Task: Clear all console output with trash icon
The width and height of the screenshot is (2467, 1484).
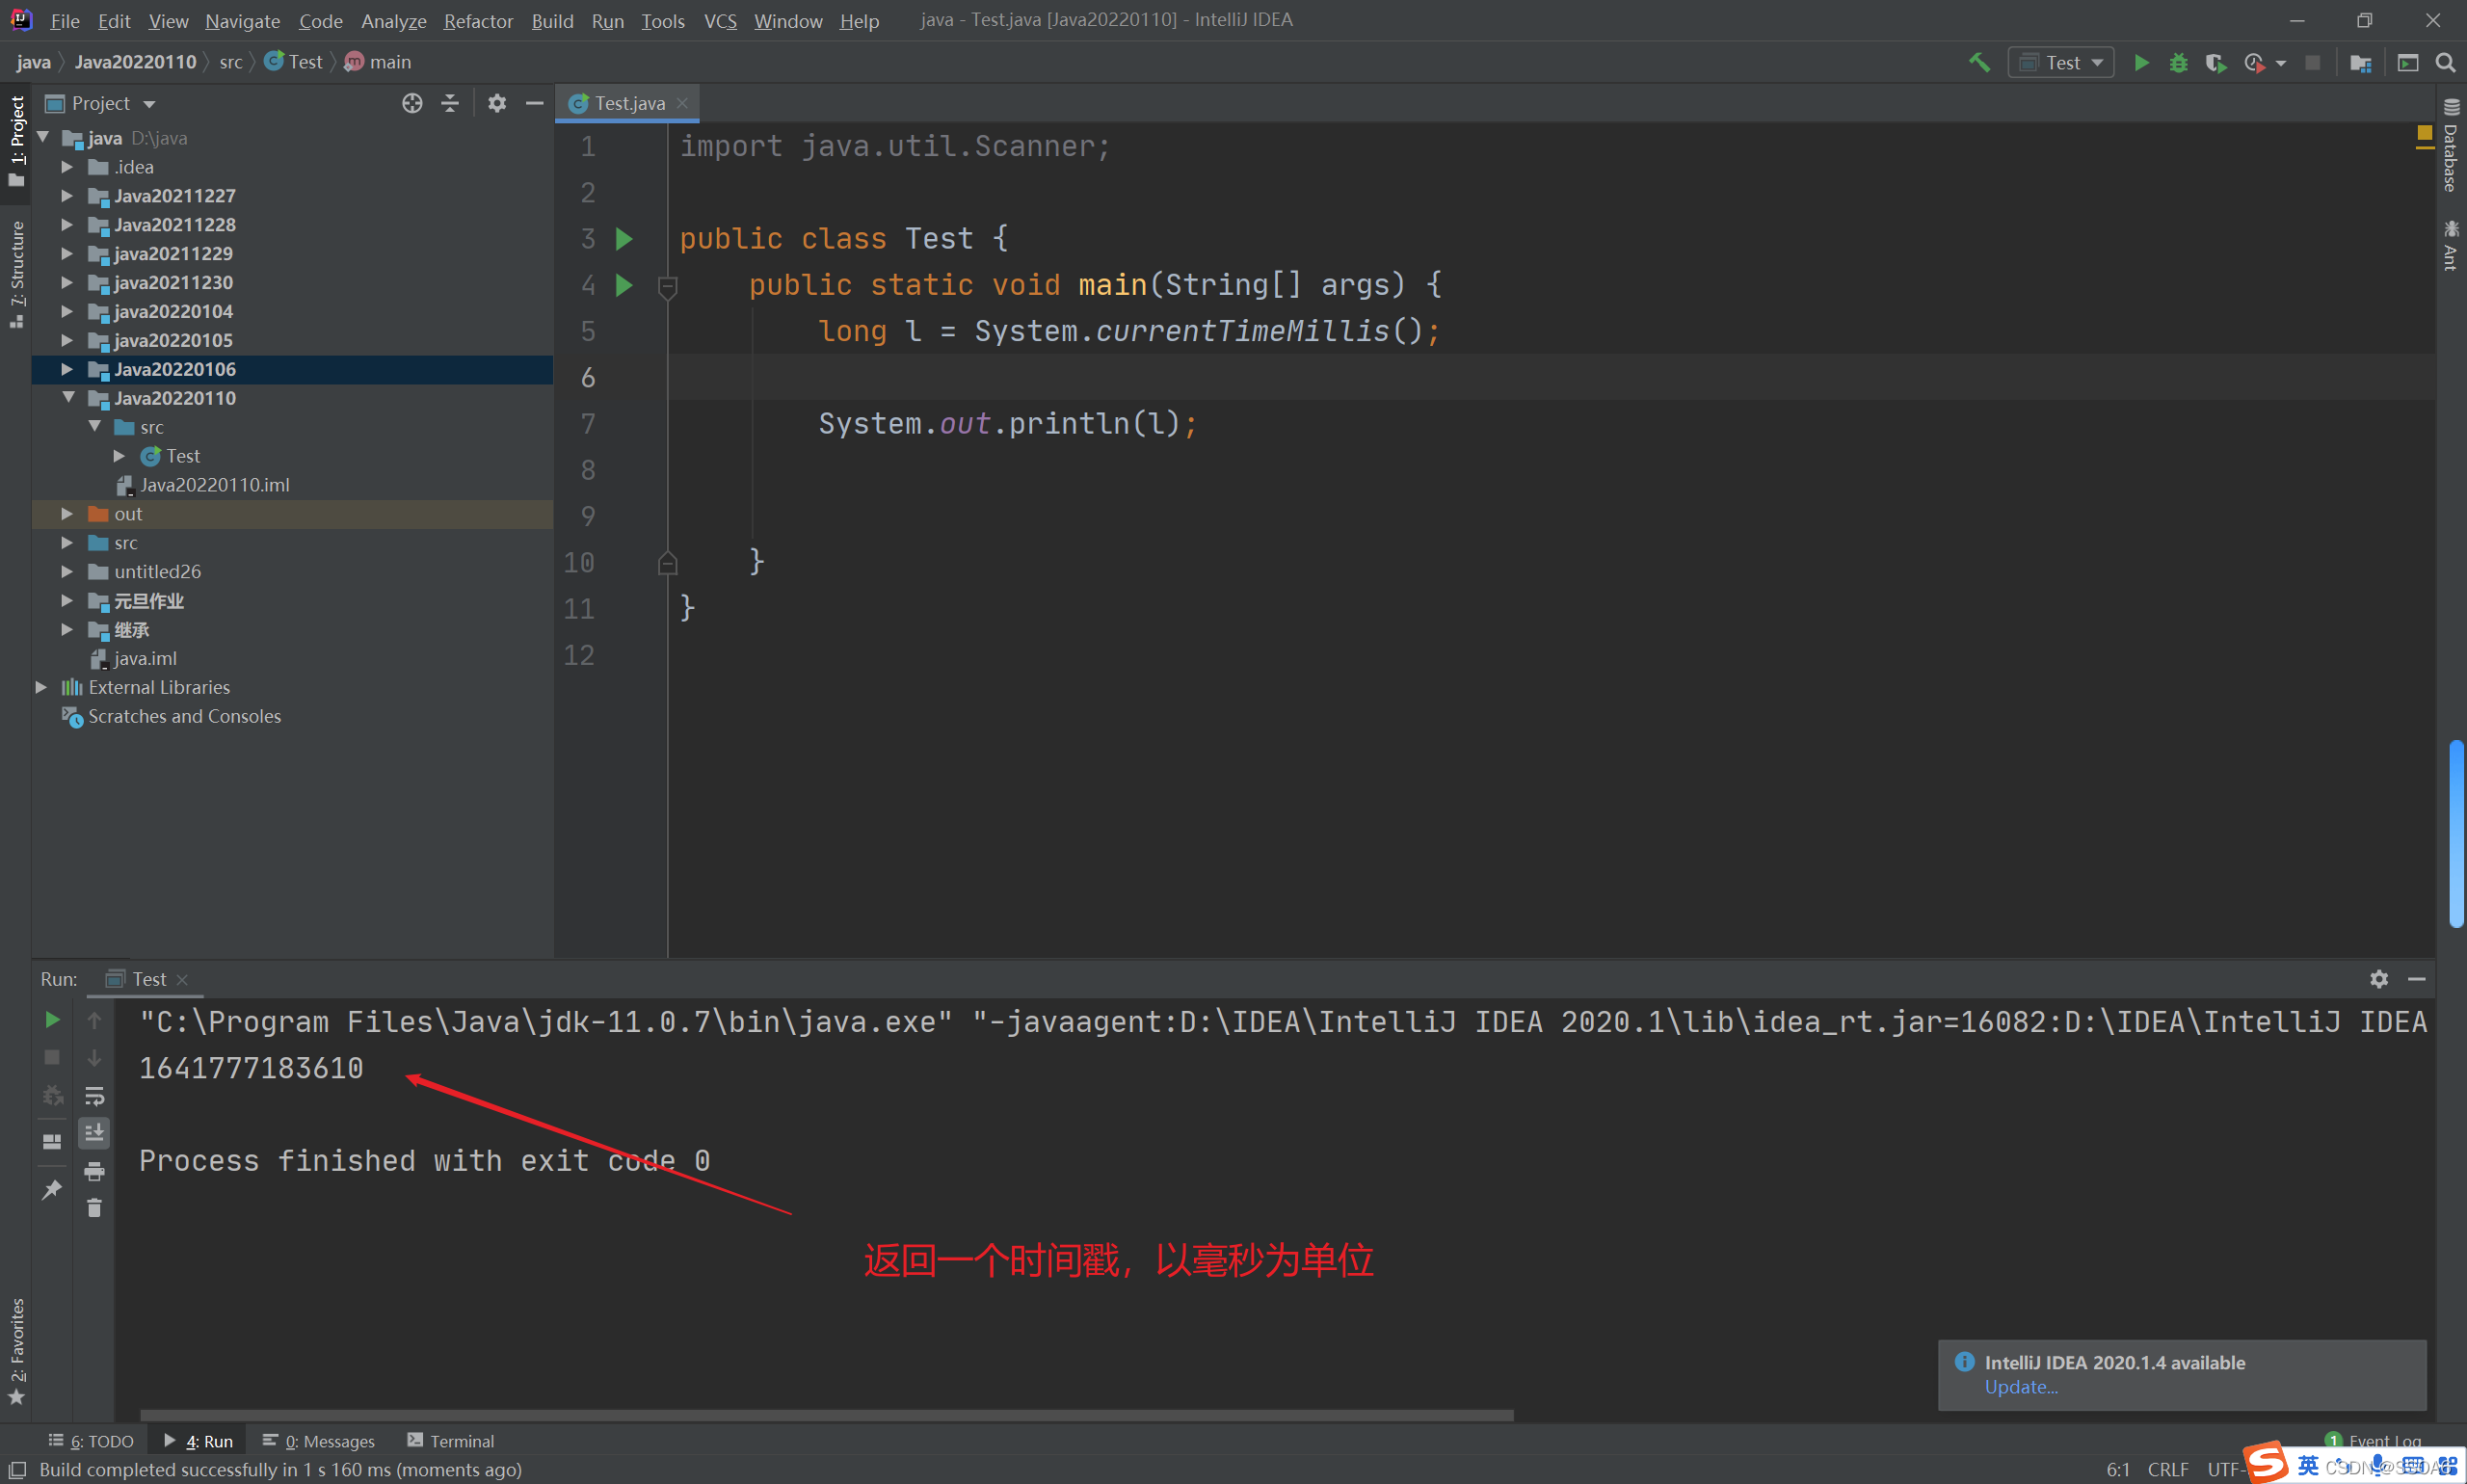Action: coord(94,1208)
